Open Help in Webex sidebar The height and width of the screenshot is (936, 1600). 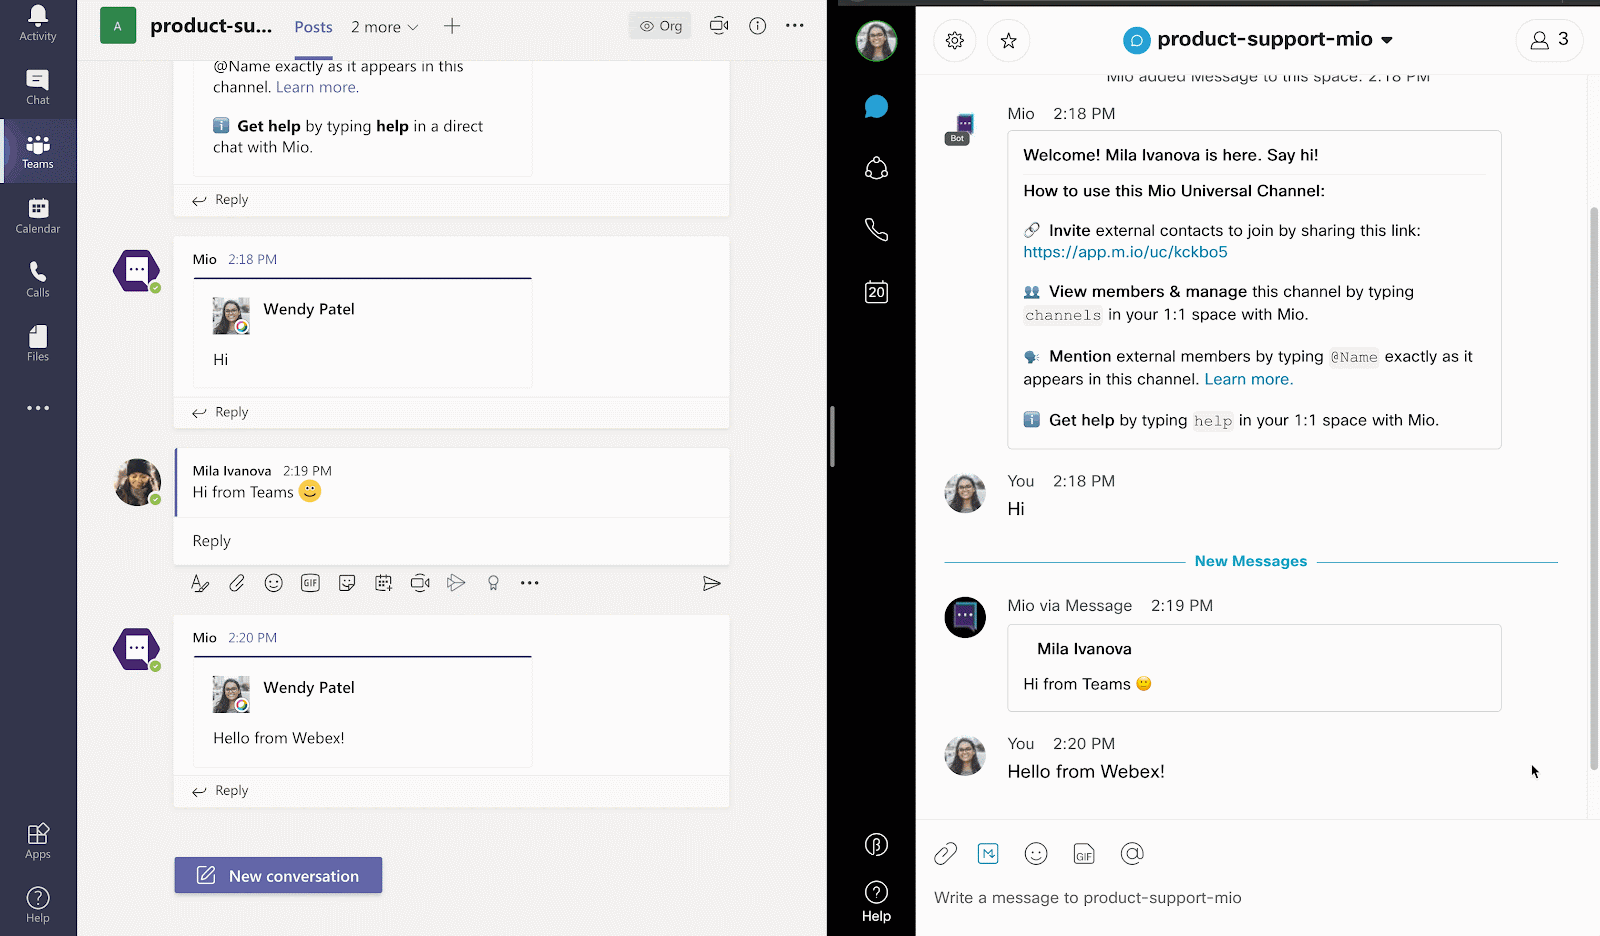[x=876, y=901]
